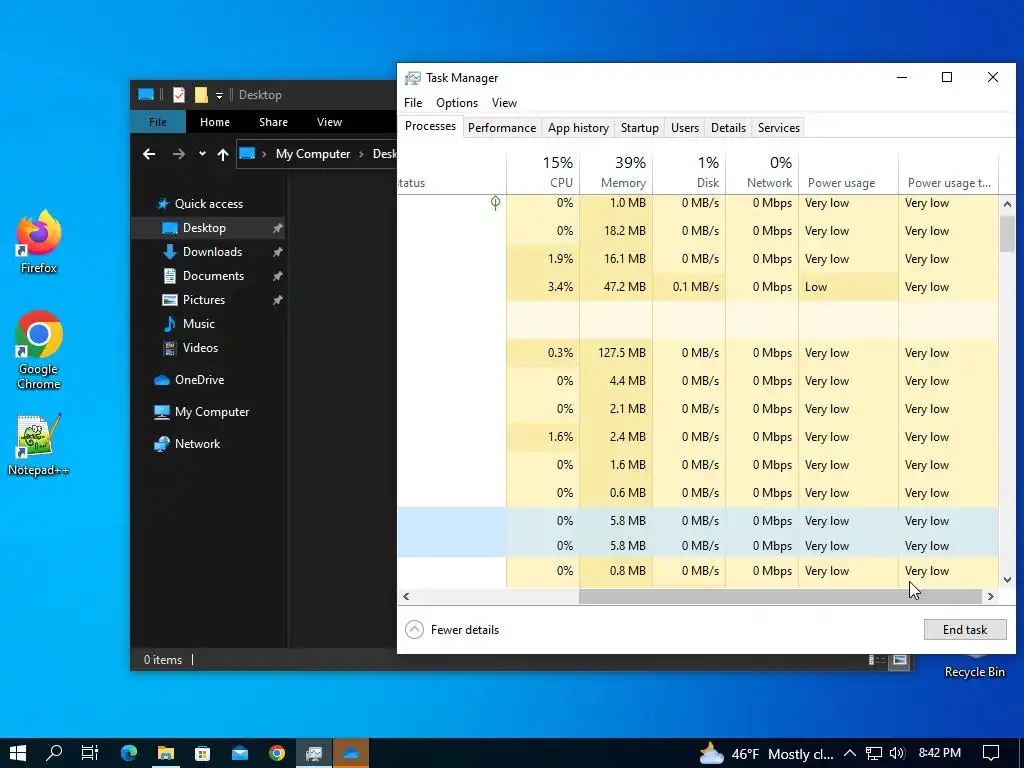This screenshot has width=1024, height=768.
Task: Open Chrome from the taskbar
Action: pyautogui.click(x=277, y=753)
